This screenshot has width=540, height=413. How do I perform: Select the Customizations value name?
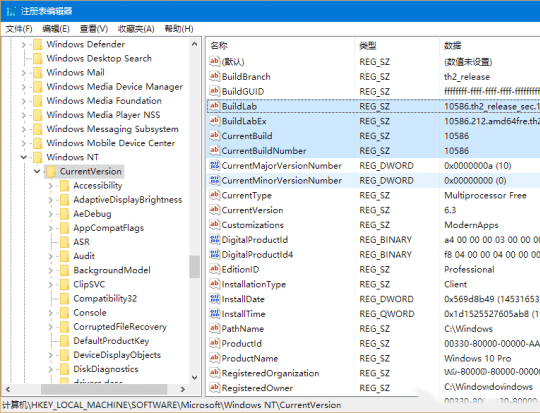coord(252,225)
